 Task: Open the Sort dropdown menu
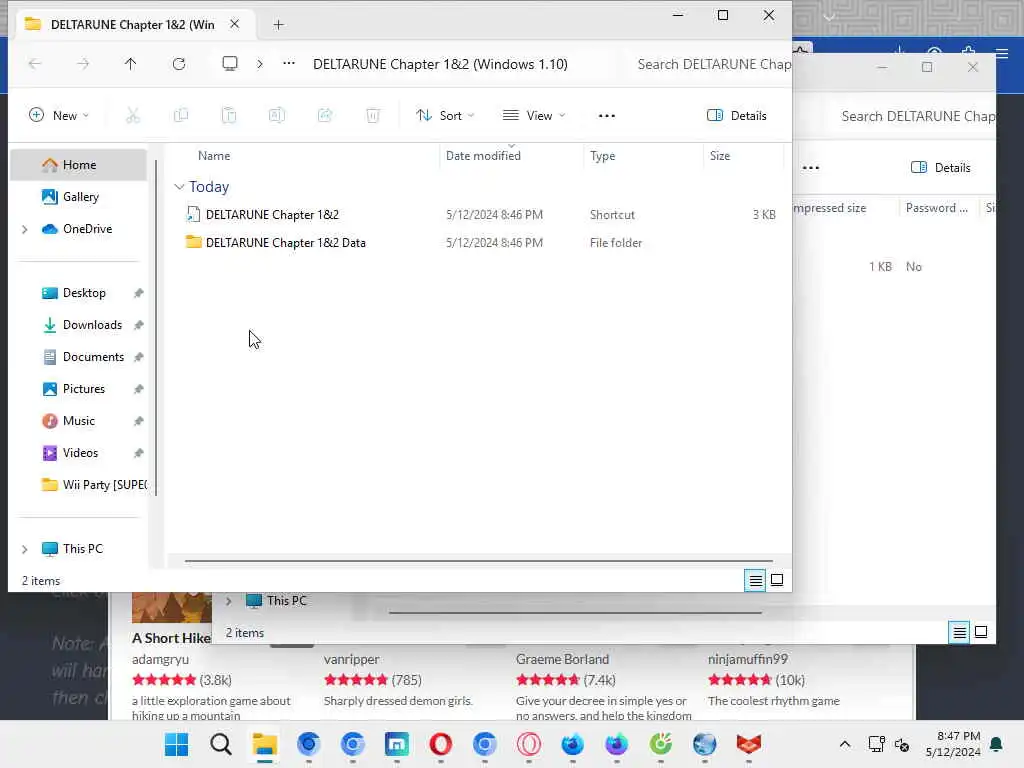click(445, 116)
